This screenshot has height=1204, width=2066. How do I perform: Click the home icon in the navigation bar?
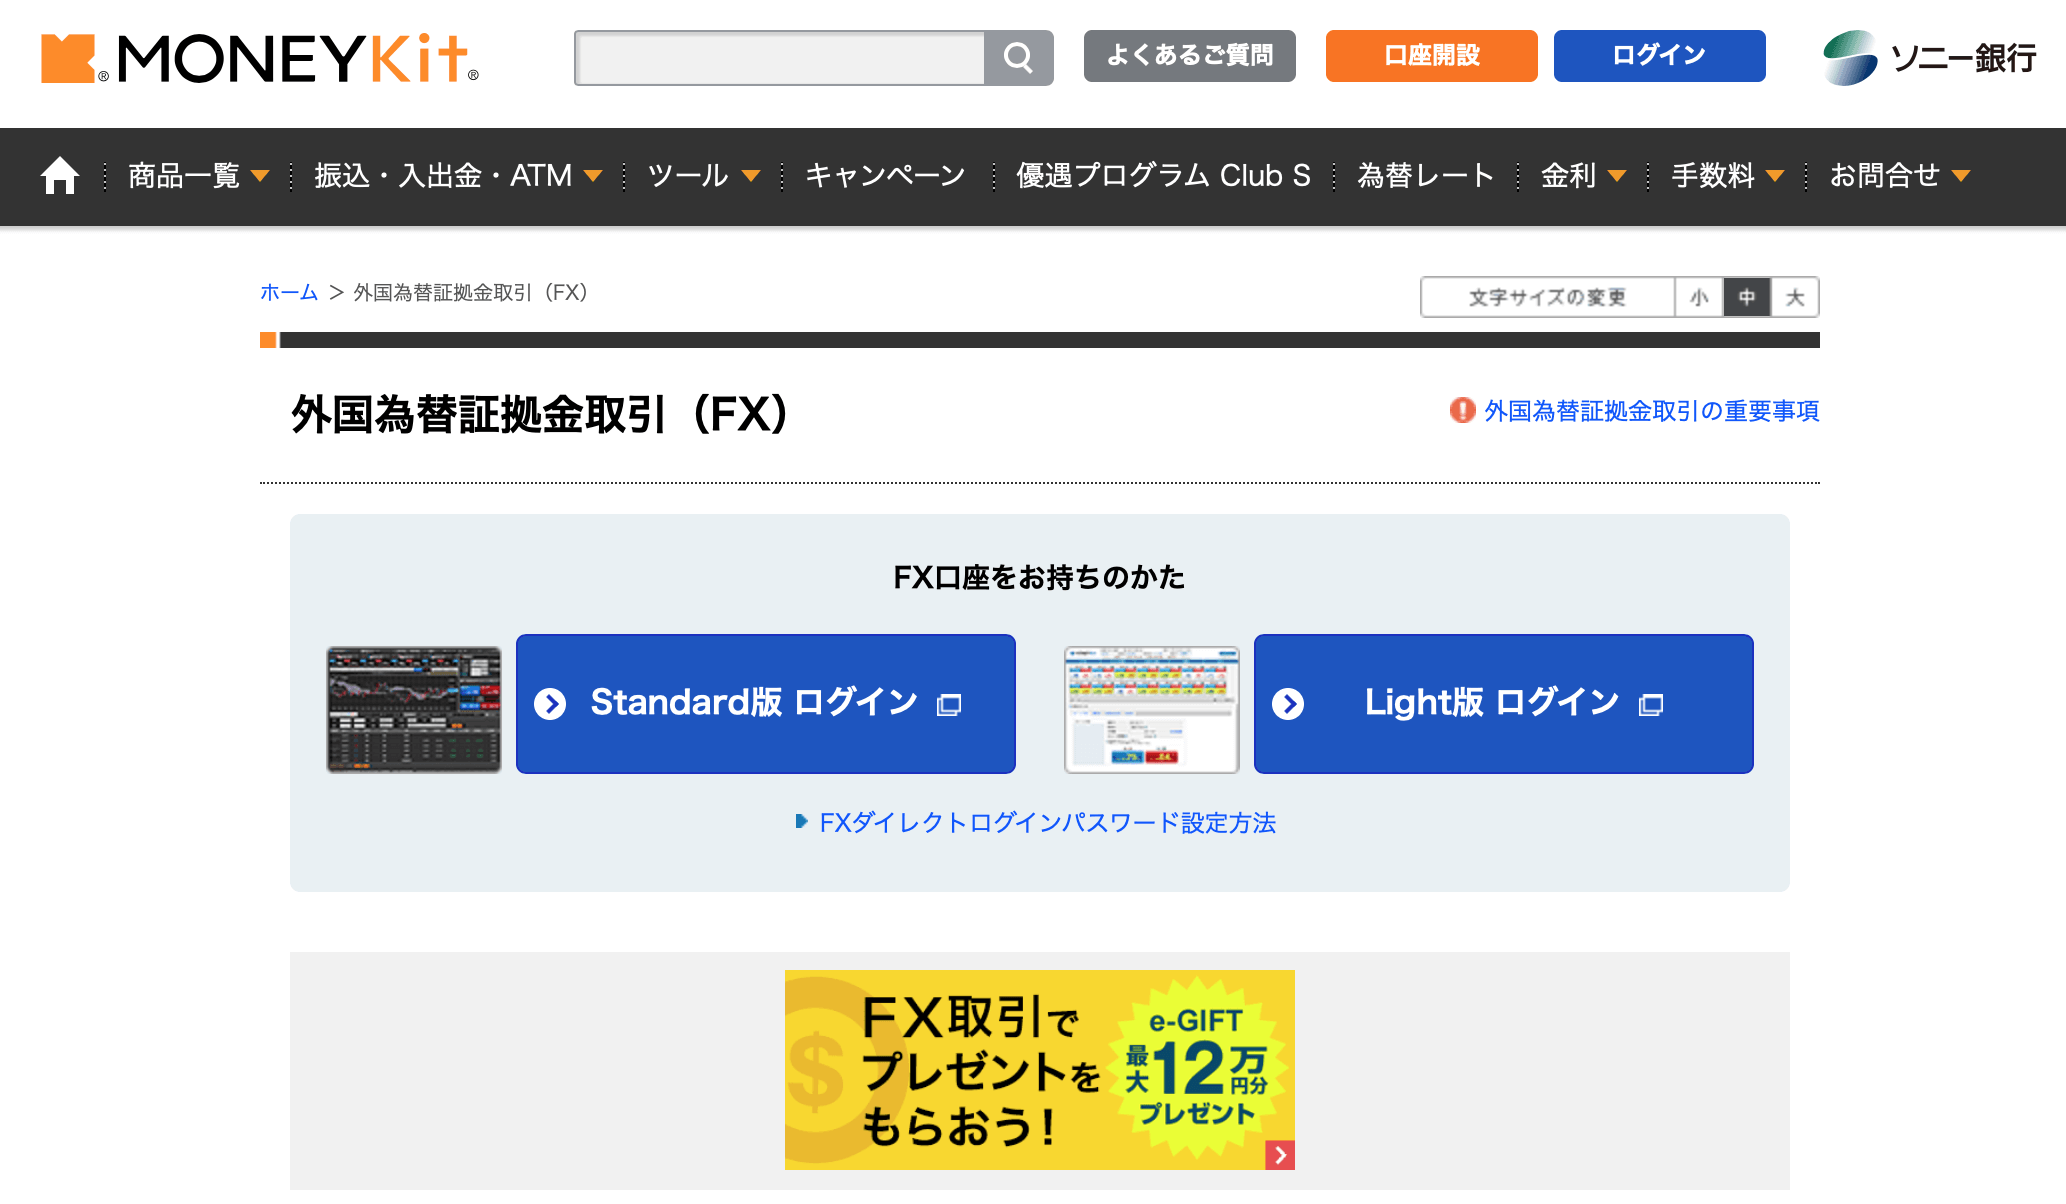59,174
